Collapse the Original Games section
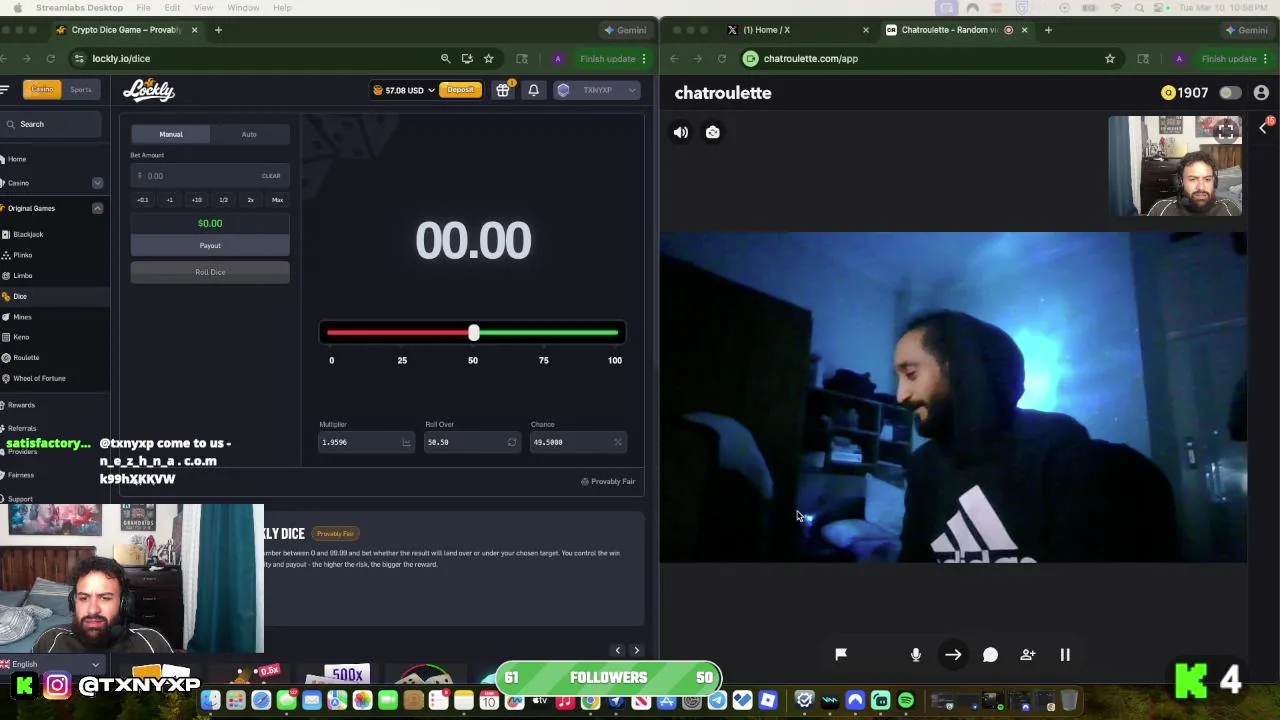 click(97, 208)
